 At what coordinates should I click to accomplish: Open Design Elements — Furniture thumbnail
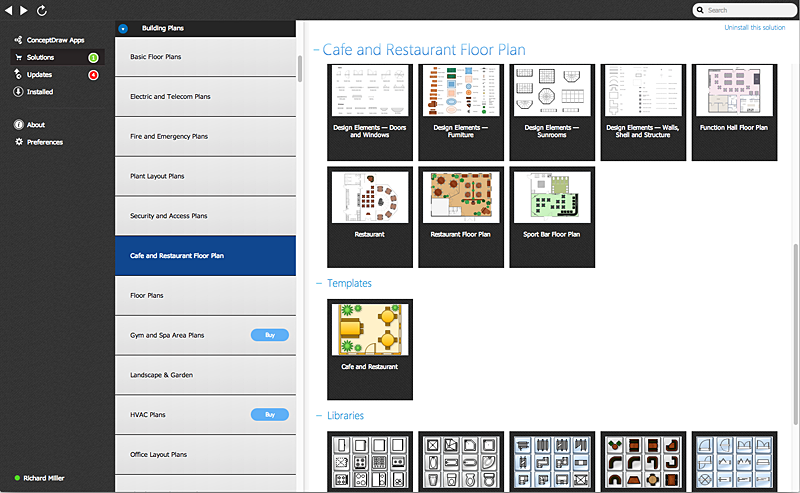461,112
